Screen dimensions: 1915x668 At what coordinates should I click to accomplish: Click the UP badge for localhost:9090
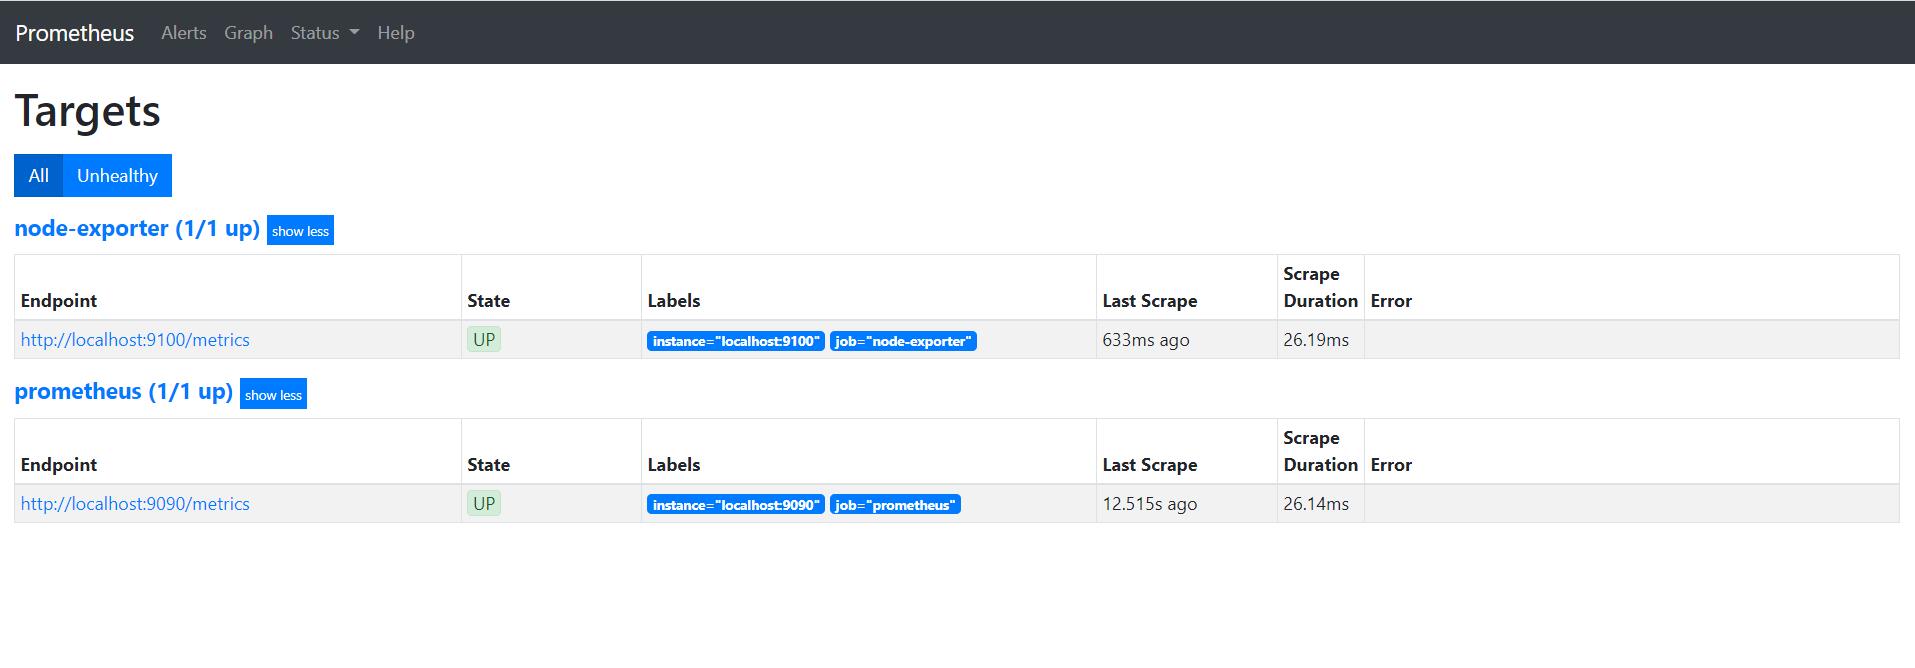pyautogui.click(x=484, y=504)
